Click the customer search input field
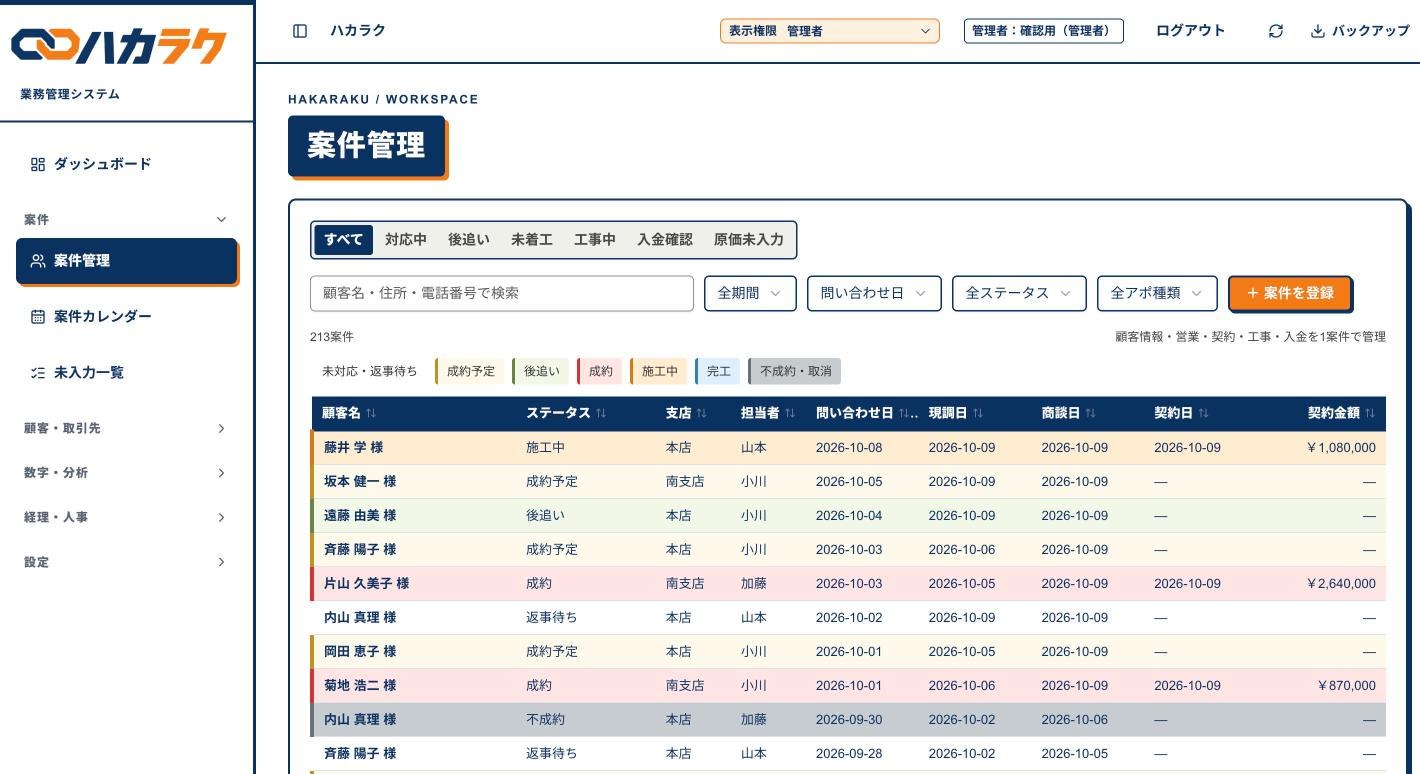Screen dimensions: 1420x774 click(502, 293)
